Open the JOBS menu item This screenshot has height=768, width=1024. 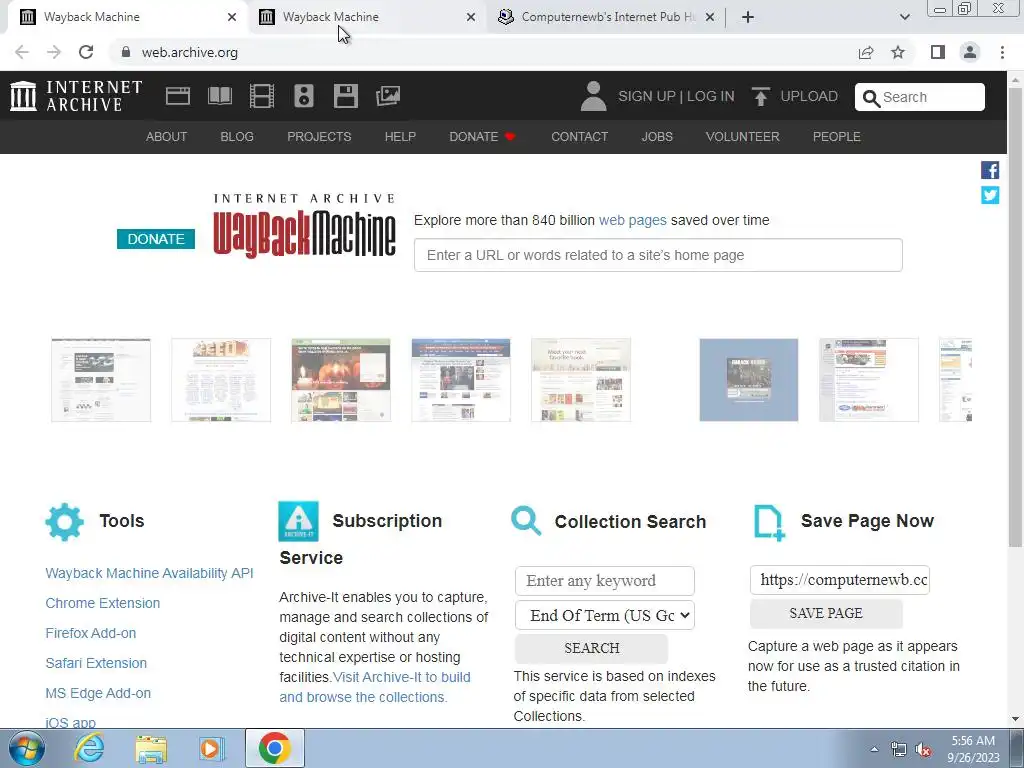click(x=657, y=136)
